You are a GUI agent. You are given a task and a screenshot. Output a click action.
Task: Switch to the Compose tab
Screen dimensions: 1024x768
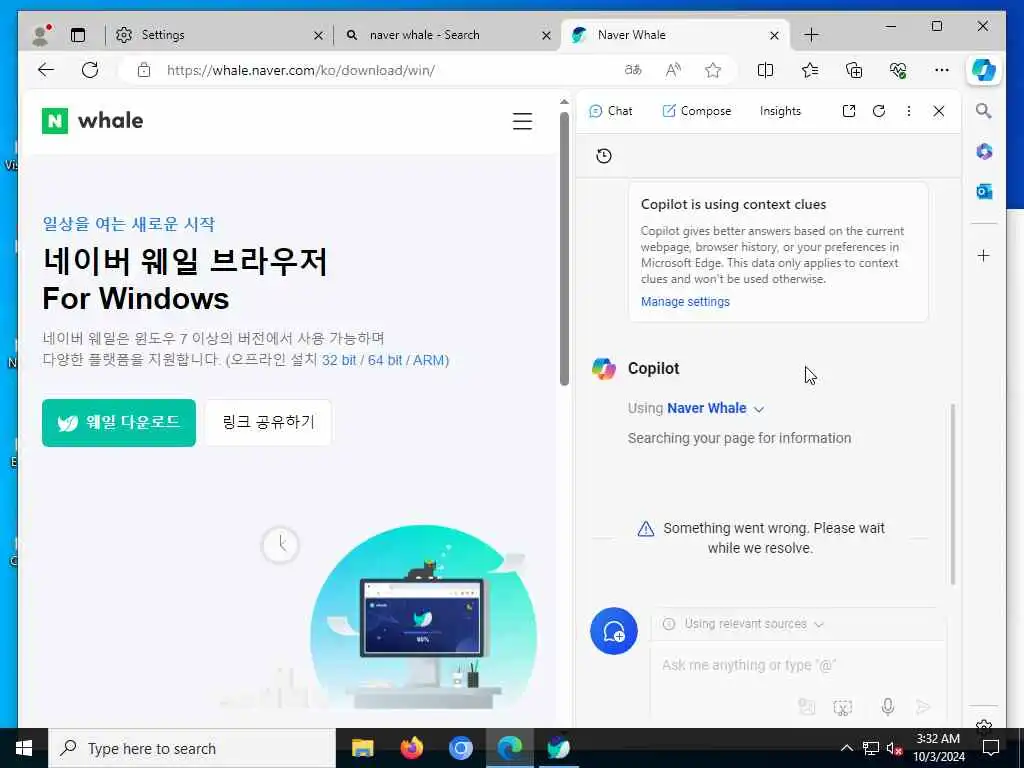(697, 111)
